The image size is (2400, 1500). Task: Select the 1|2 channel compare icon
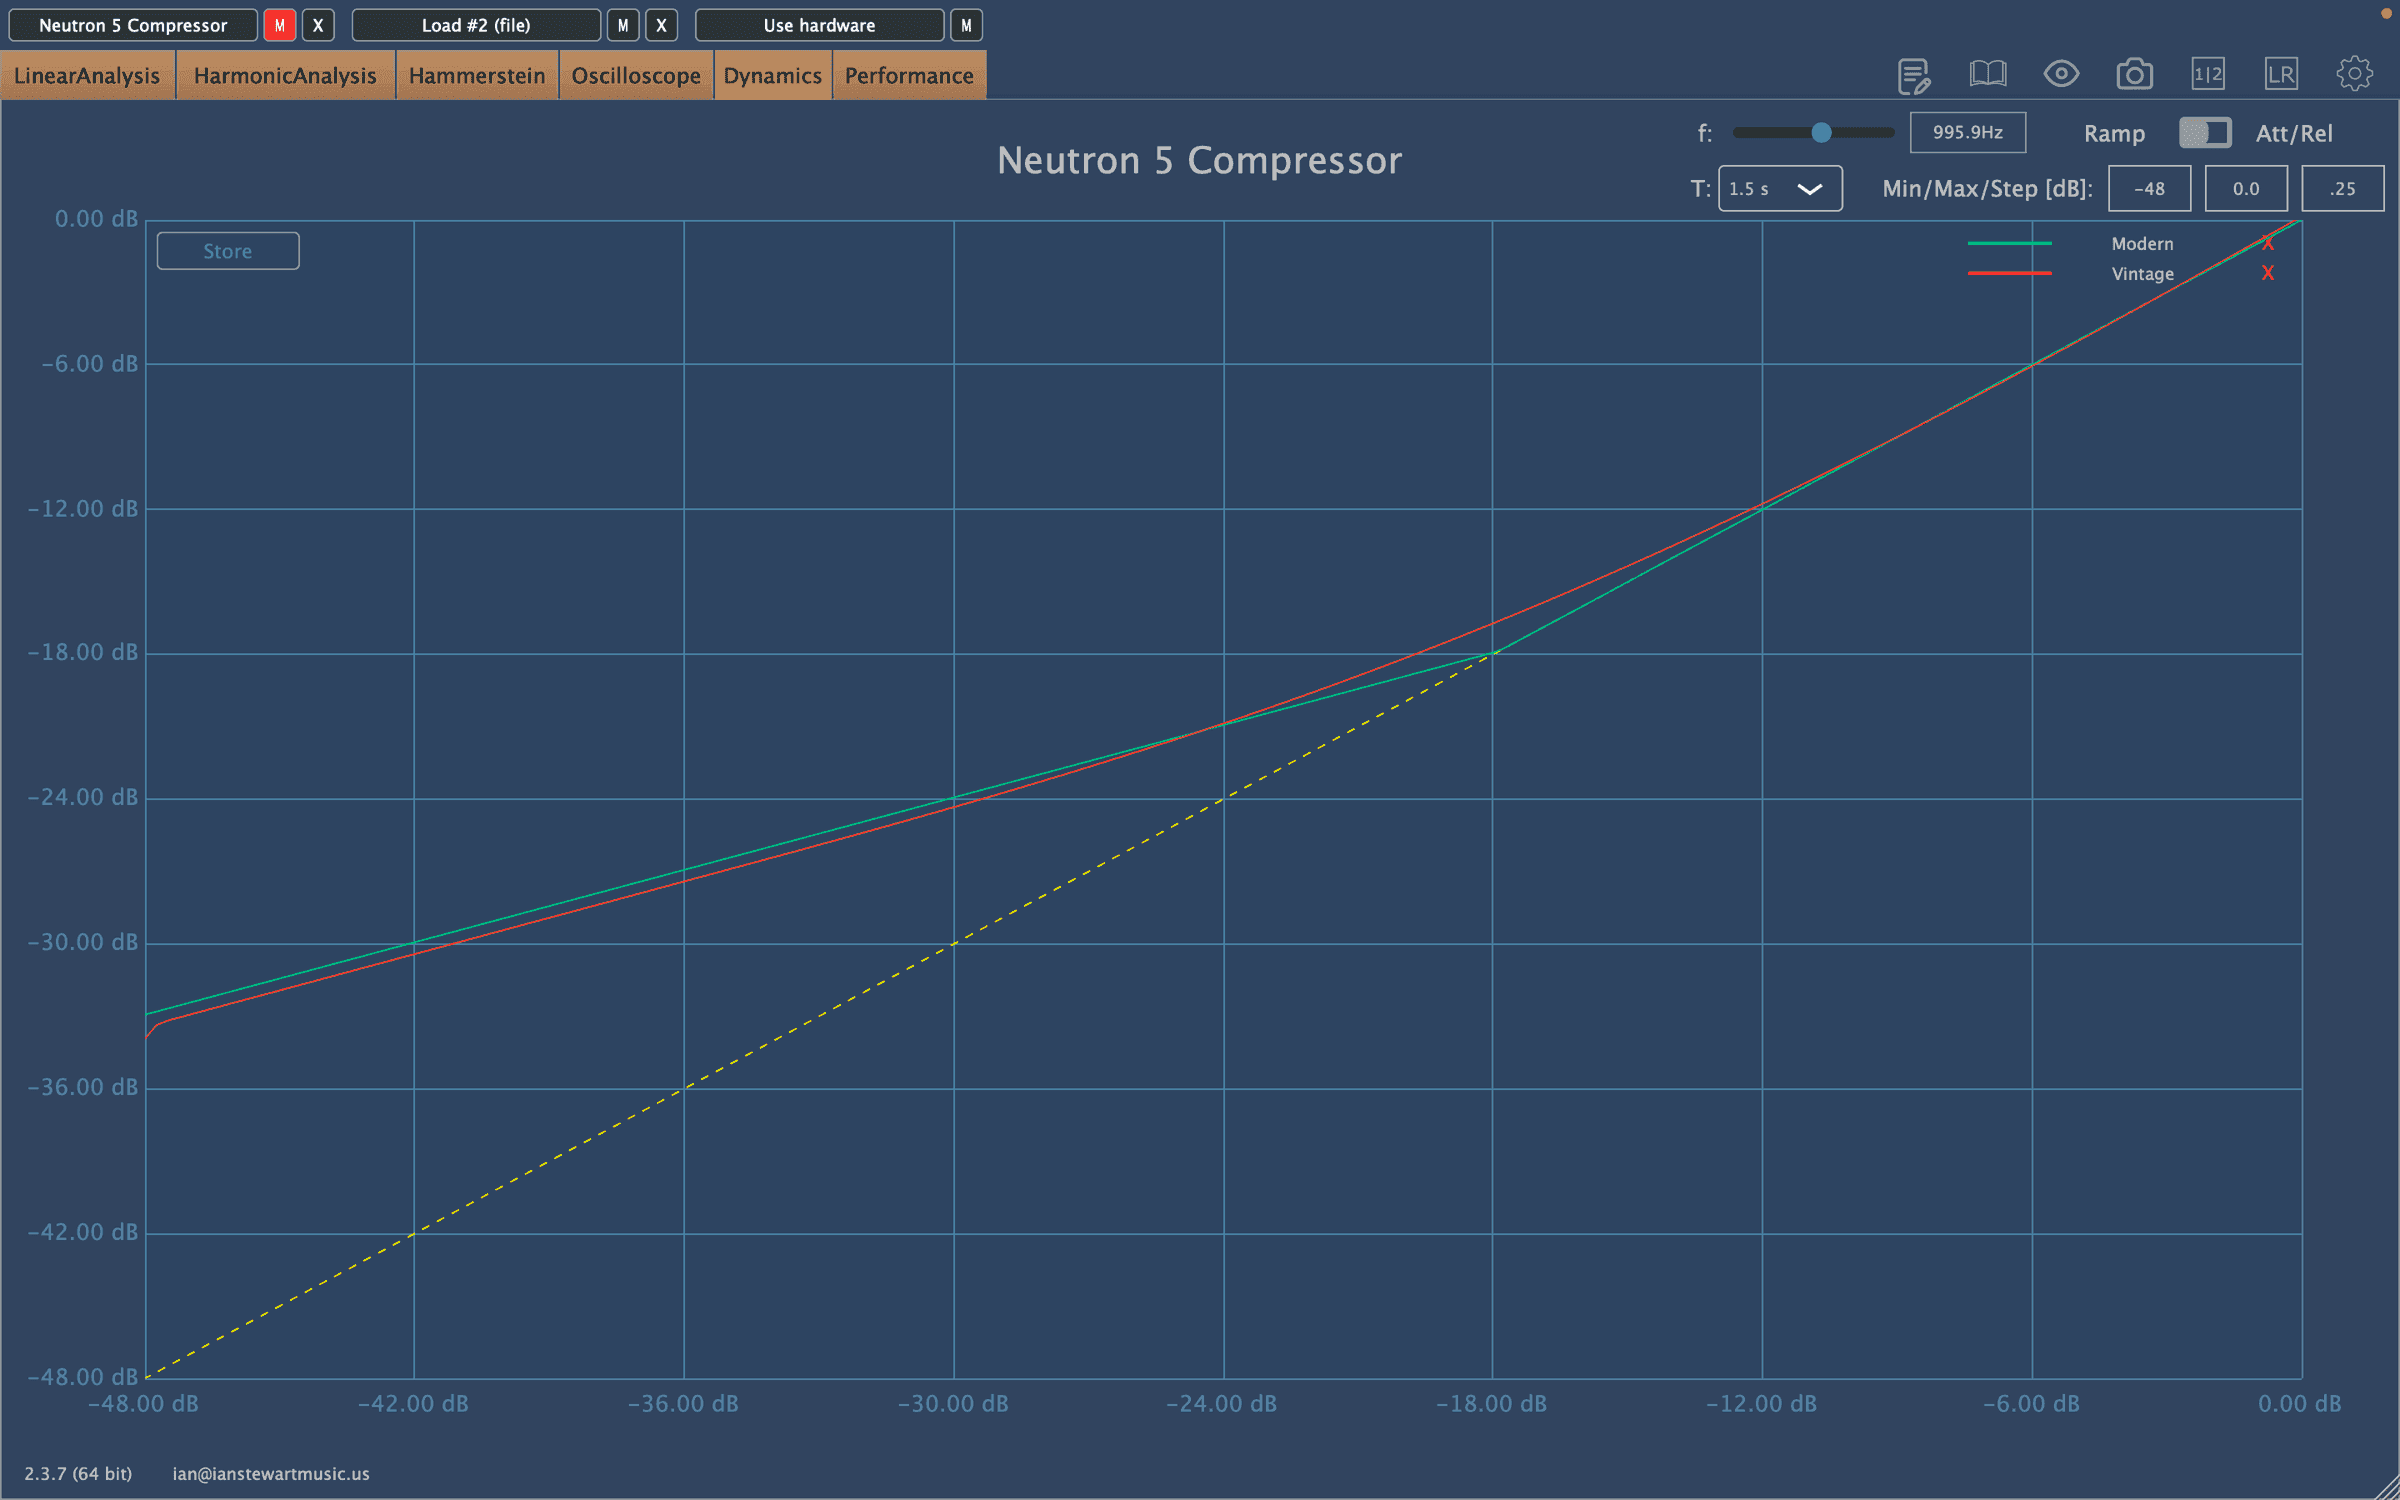(x=2208, y=74)
